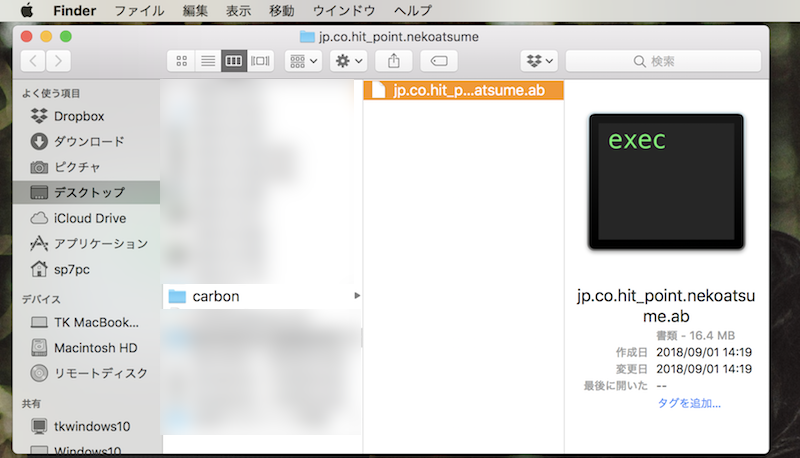Click the タグを追加... link
Viewport: 800px width, 458px height.
[x=689, y=403]
